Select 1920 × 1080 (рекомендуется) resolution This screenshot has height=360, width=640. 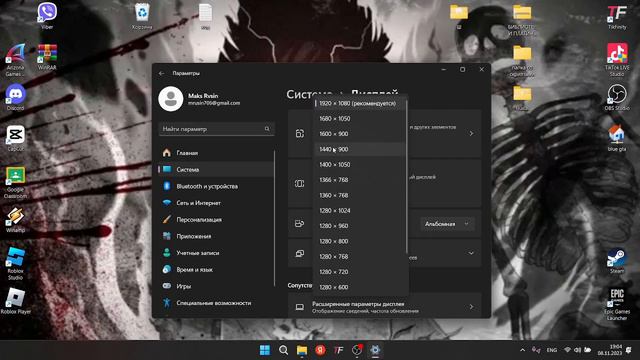360,103
